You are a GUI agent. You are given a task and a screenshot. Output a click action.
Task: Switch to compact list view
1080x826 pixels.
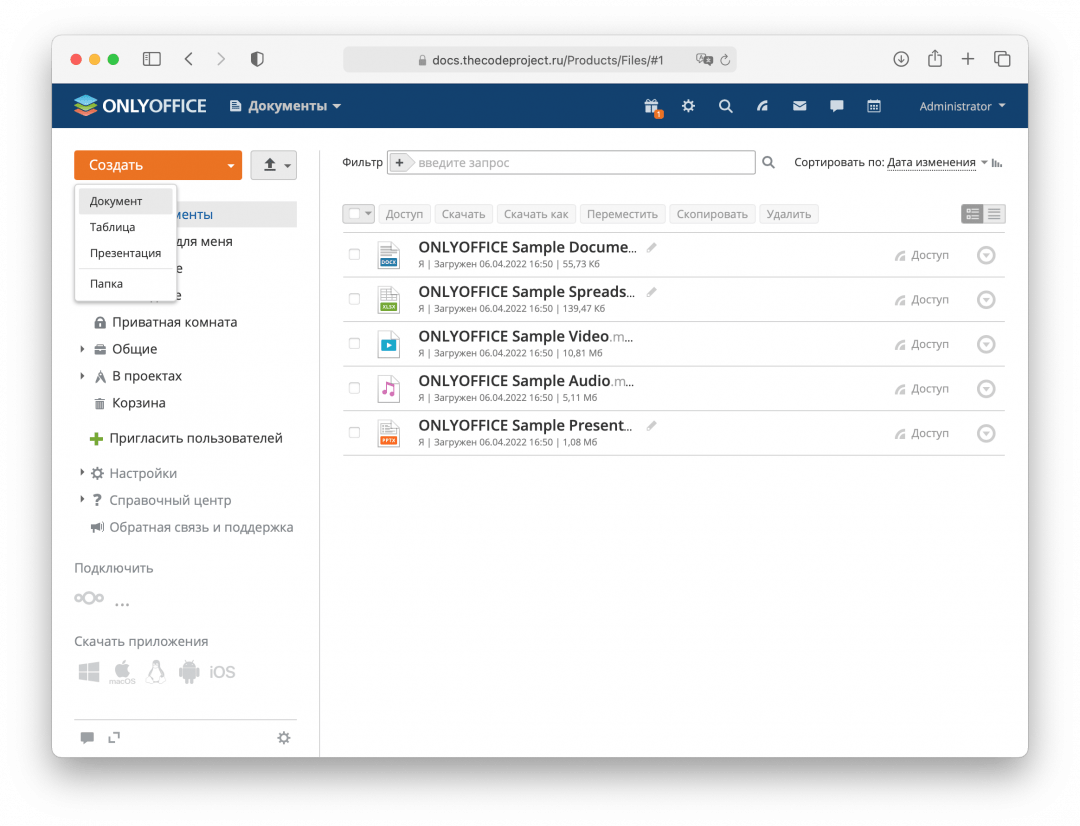[994, 214]
